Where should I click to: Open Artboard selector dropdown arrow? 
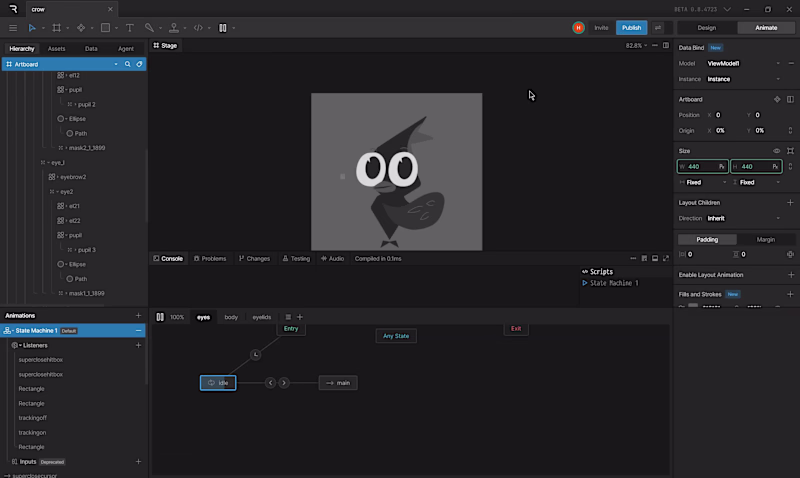(x=116, y=64)
